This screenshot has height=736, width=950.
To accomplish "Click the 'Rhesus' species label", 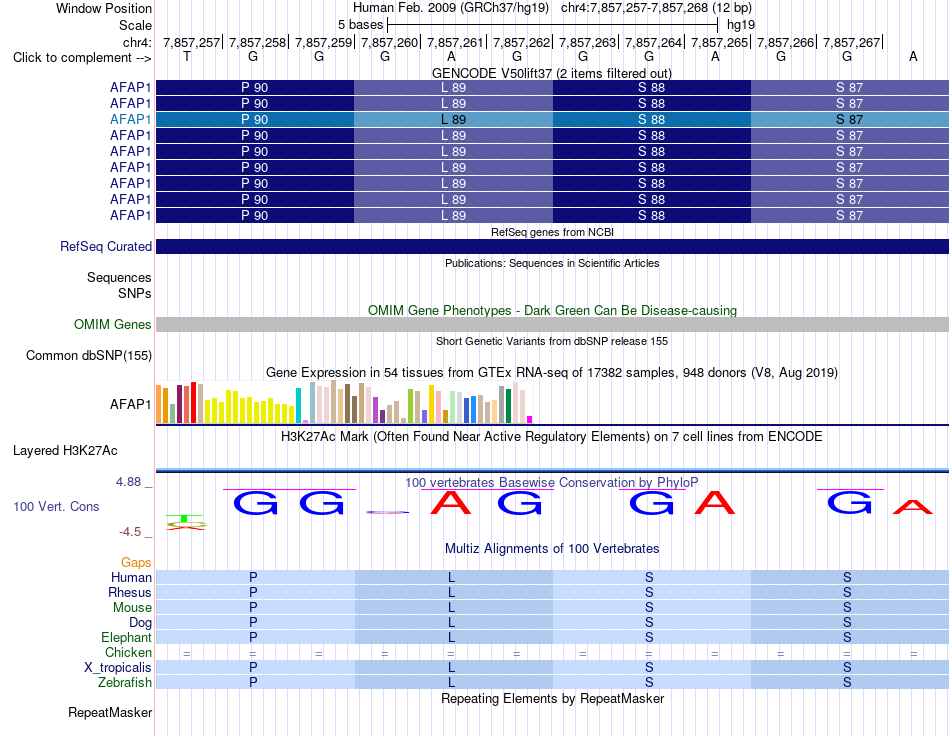I will [130, 592].
